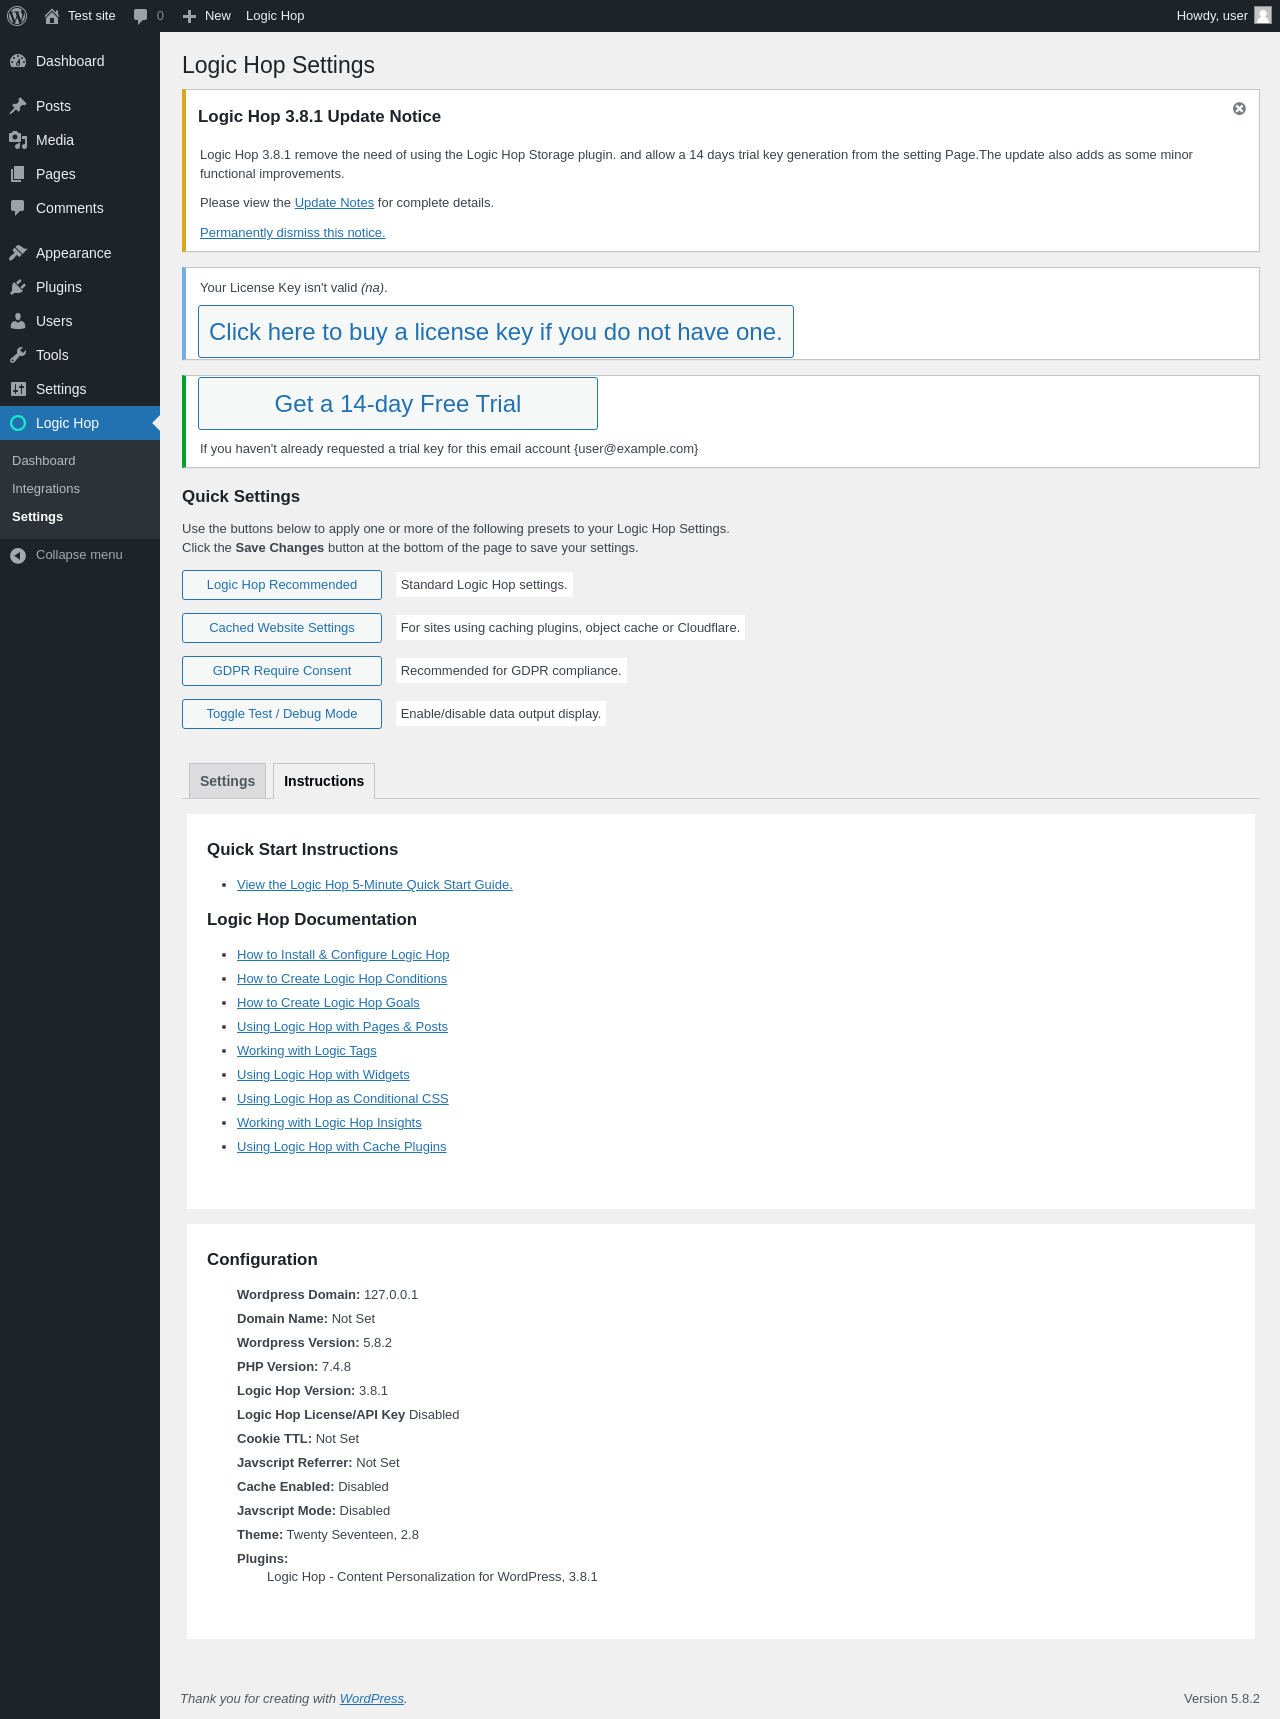Open the Update Notes link
This screenshot has height=1719, width=1280.
334,203
